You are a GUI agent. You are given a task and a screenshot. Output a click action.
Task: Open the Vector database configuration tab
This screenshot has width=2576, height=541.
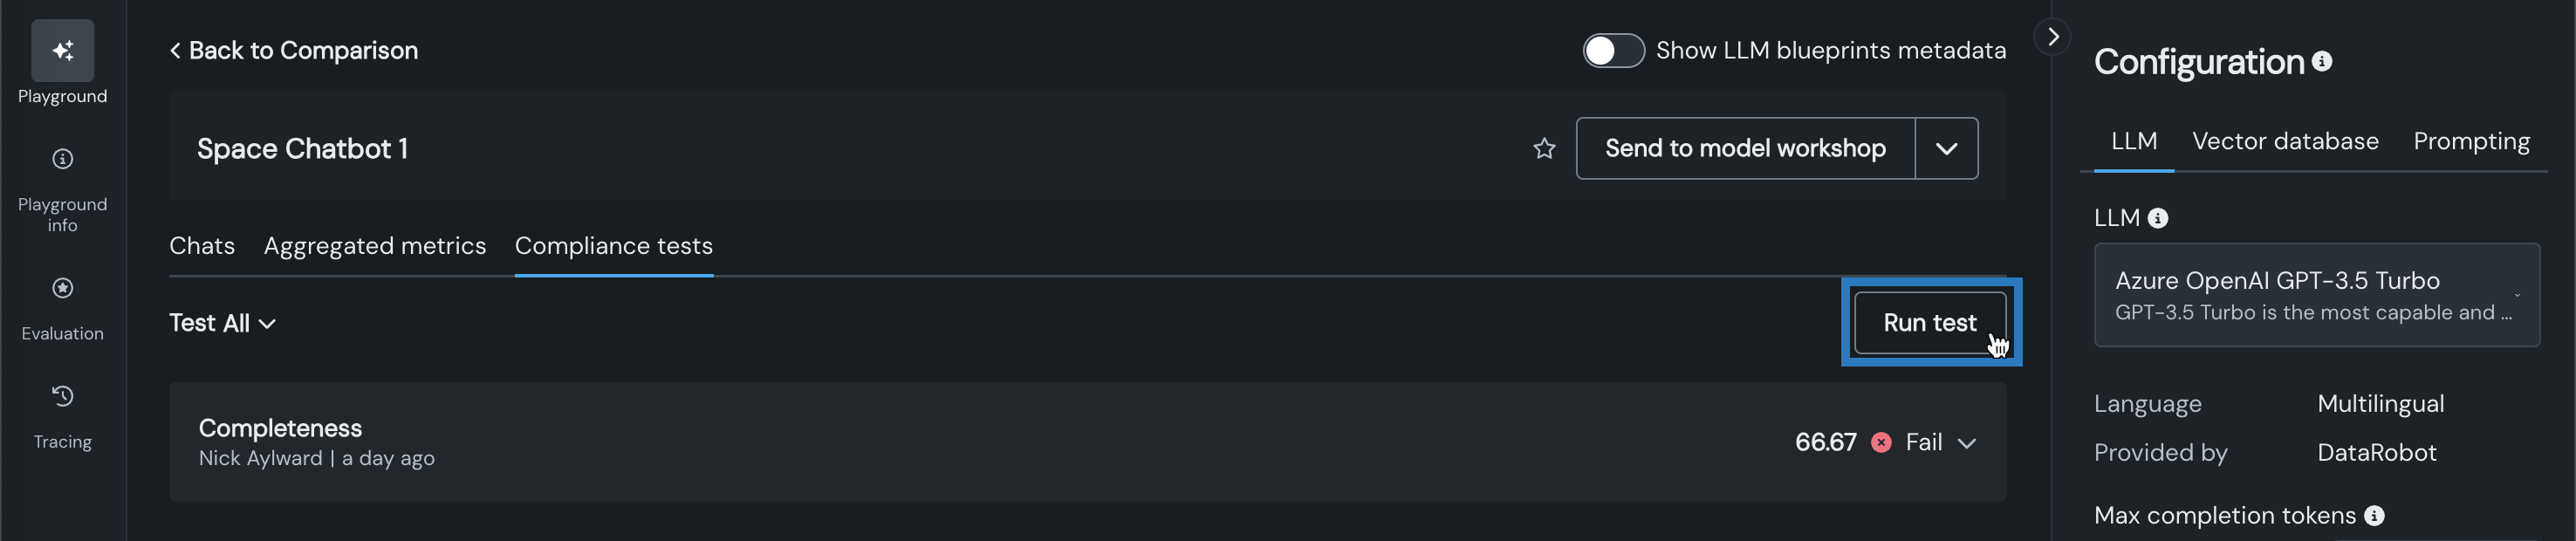pos(2285,142)
